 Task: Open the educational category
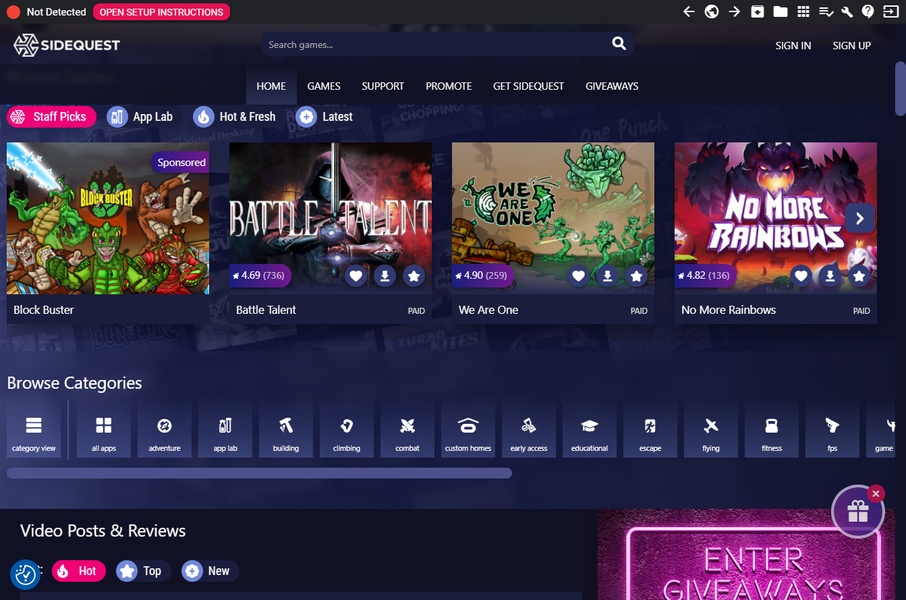tap(589, 432)
